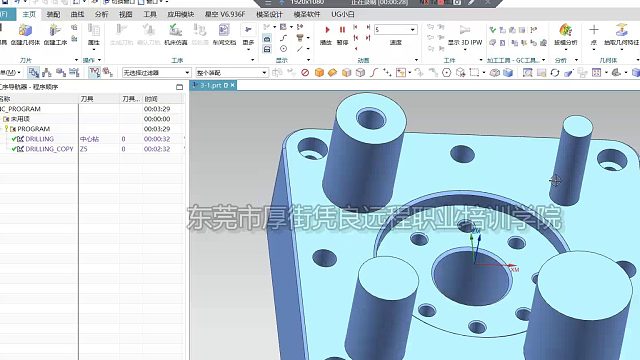Step animation to next operation icon
The image size is (640, 360).
[368, 27]
